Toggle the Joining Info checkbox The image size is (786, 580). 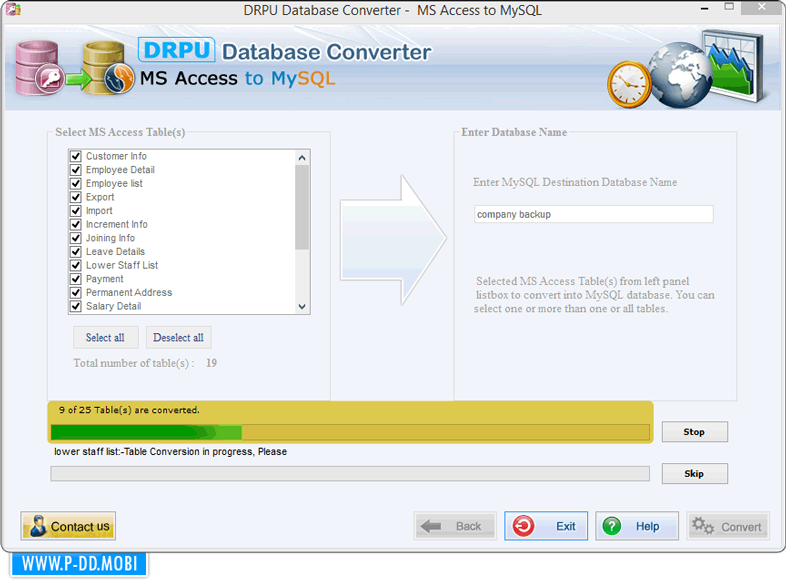tap(76, 238)
